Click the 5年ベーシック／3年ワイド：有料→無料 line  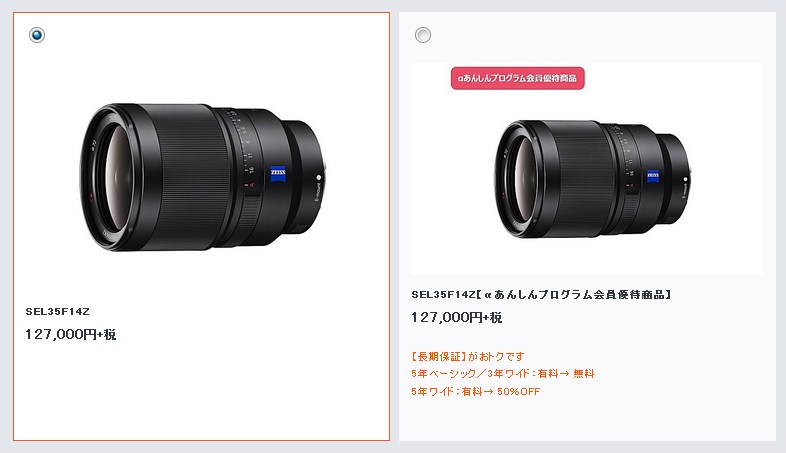[503, 373]
